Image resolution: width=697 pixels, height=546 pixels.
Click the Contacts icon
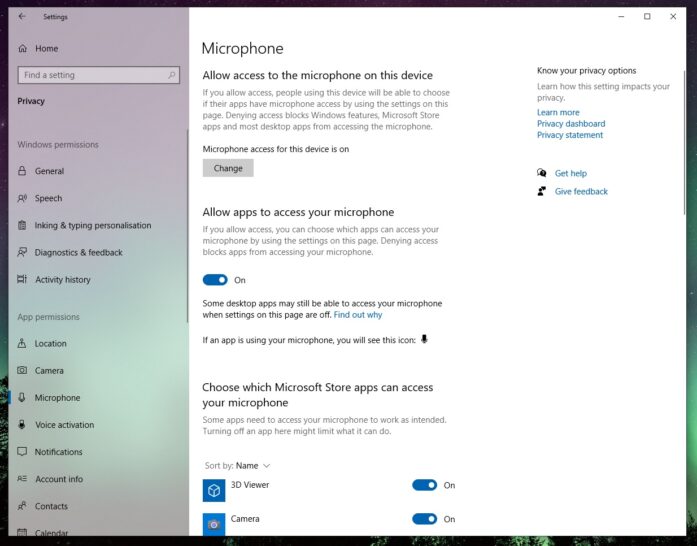point(22,506)
